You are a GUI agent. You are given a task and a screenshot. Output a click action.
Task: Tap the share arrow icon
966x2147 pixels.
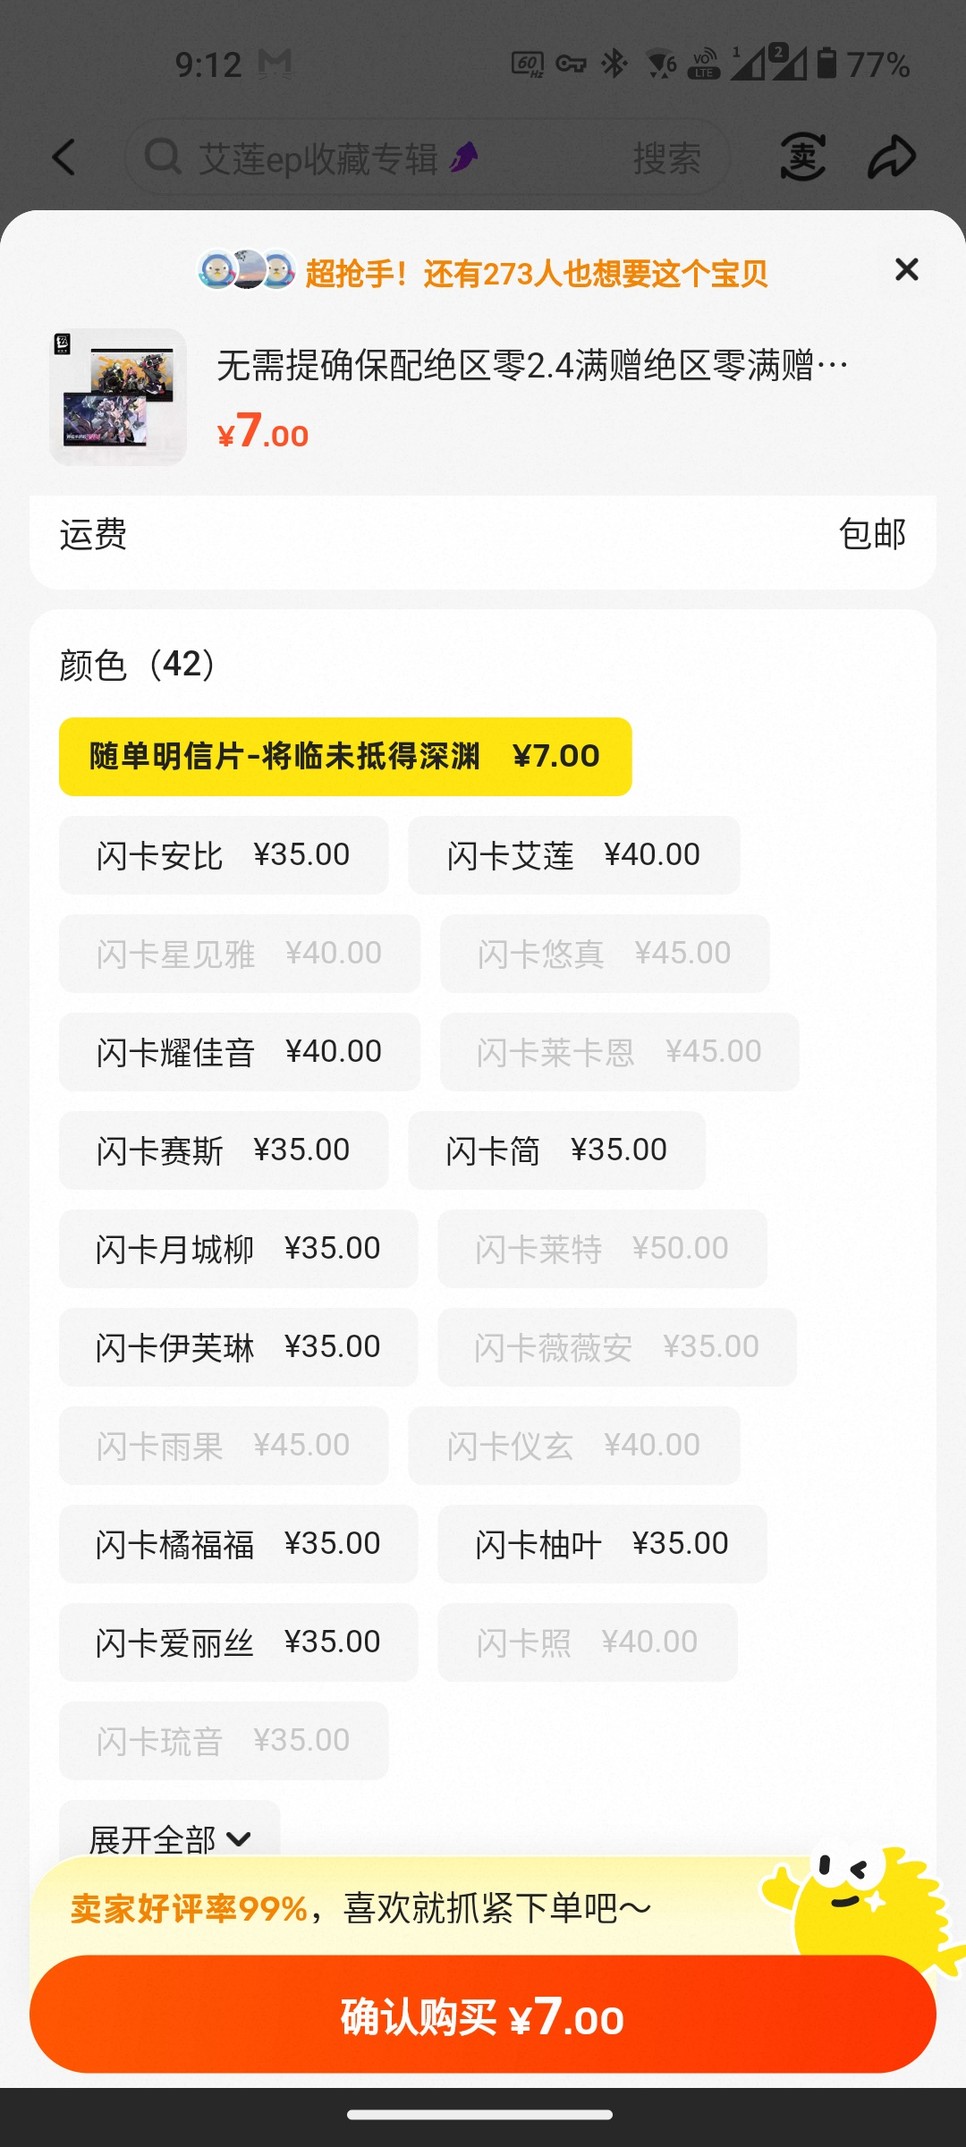891,157
